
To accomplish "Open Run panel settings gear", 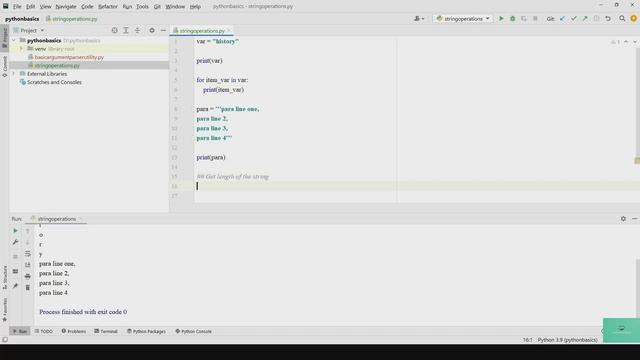I will pyautogui.click(x=623, y=219).
